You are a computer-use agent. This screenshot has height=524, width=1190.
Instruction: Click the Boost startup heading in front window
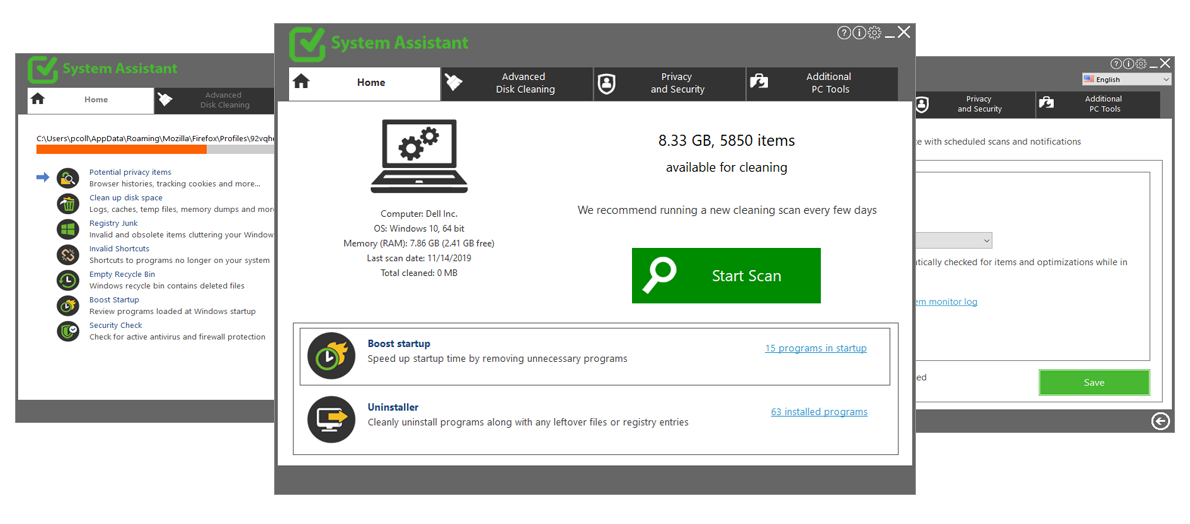pos(399,343)
